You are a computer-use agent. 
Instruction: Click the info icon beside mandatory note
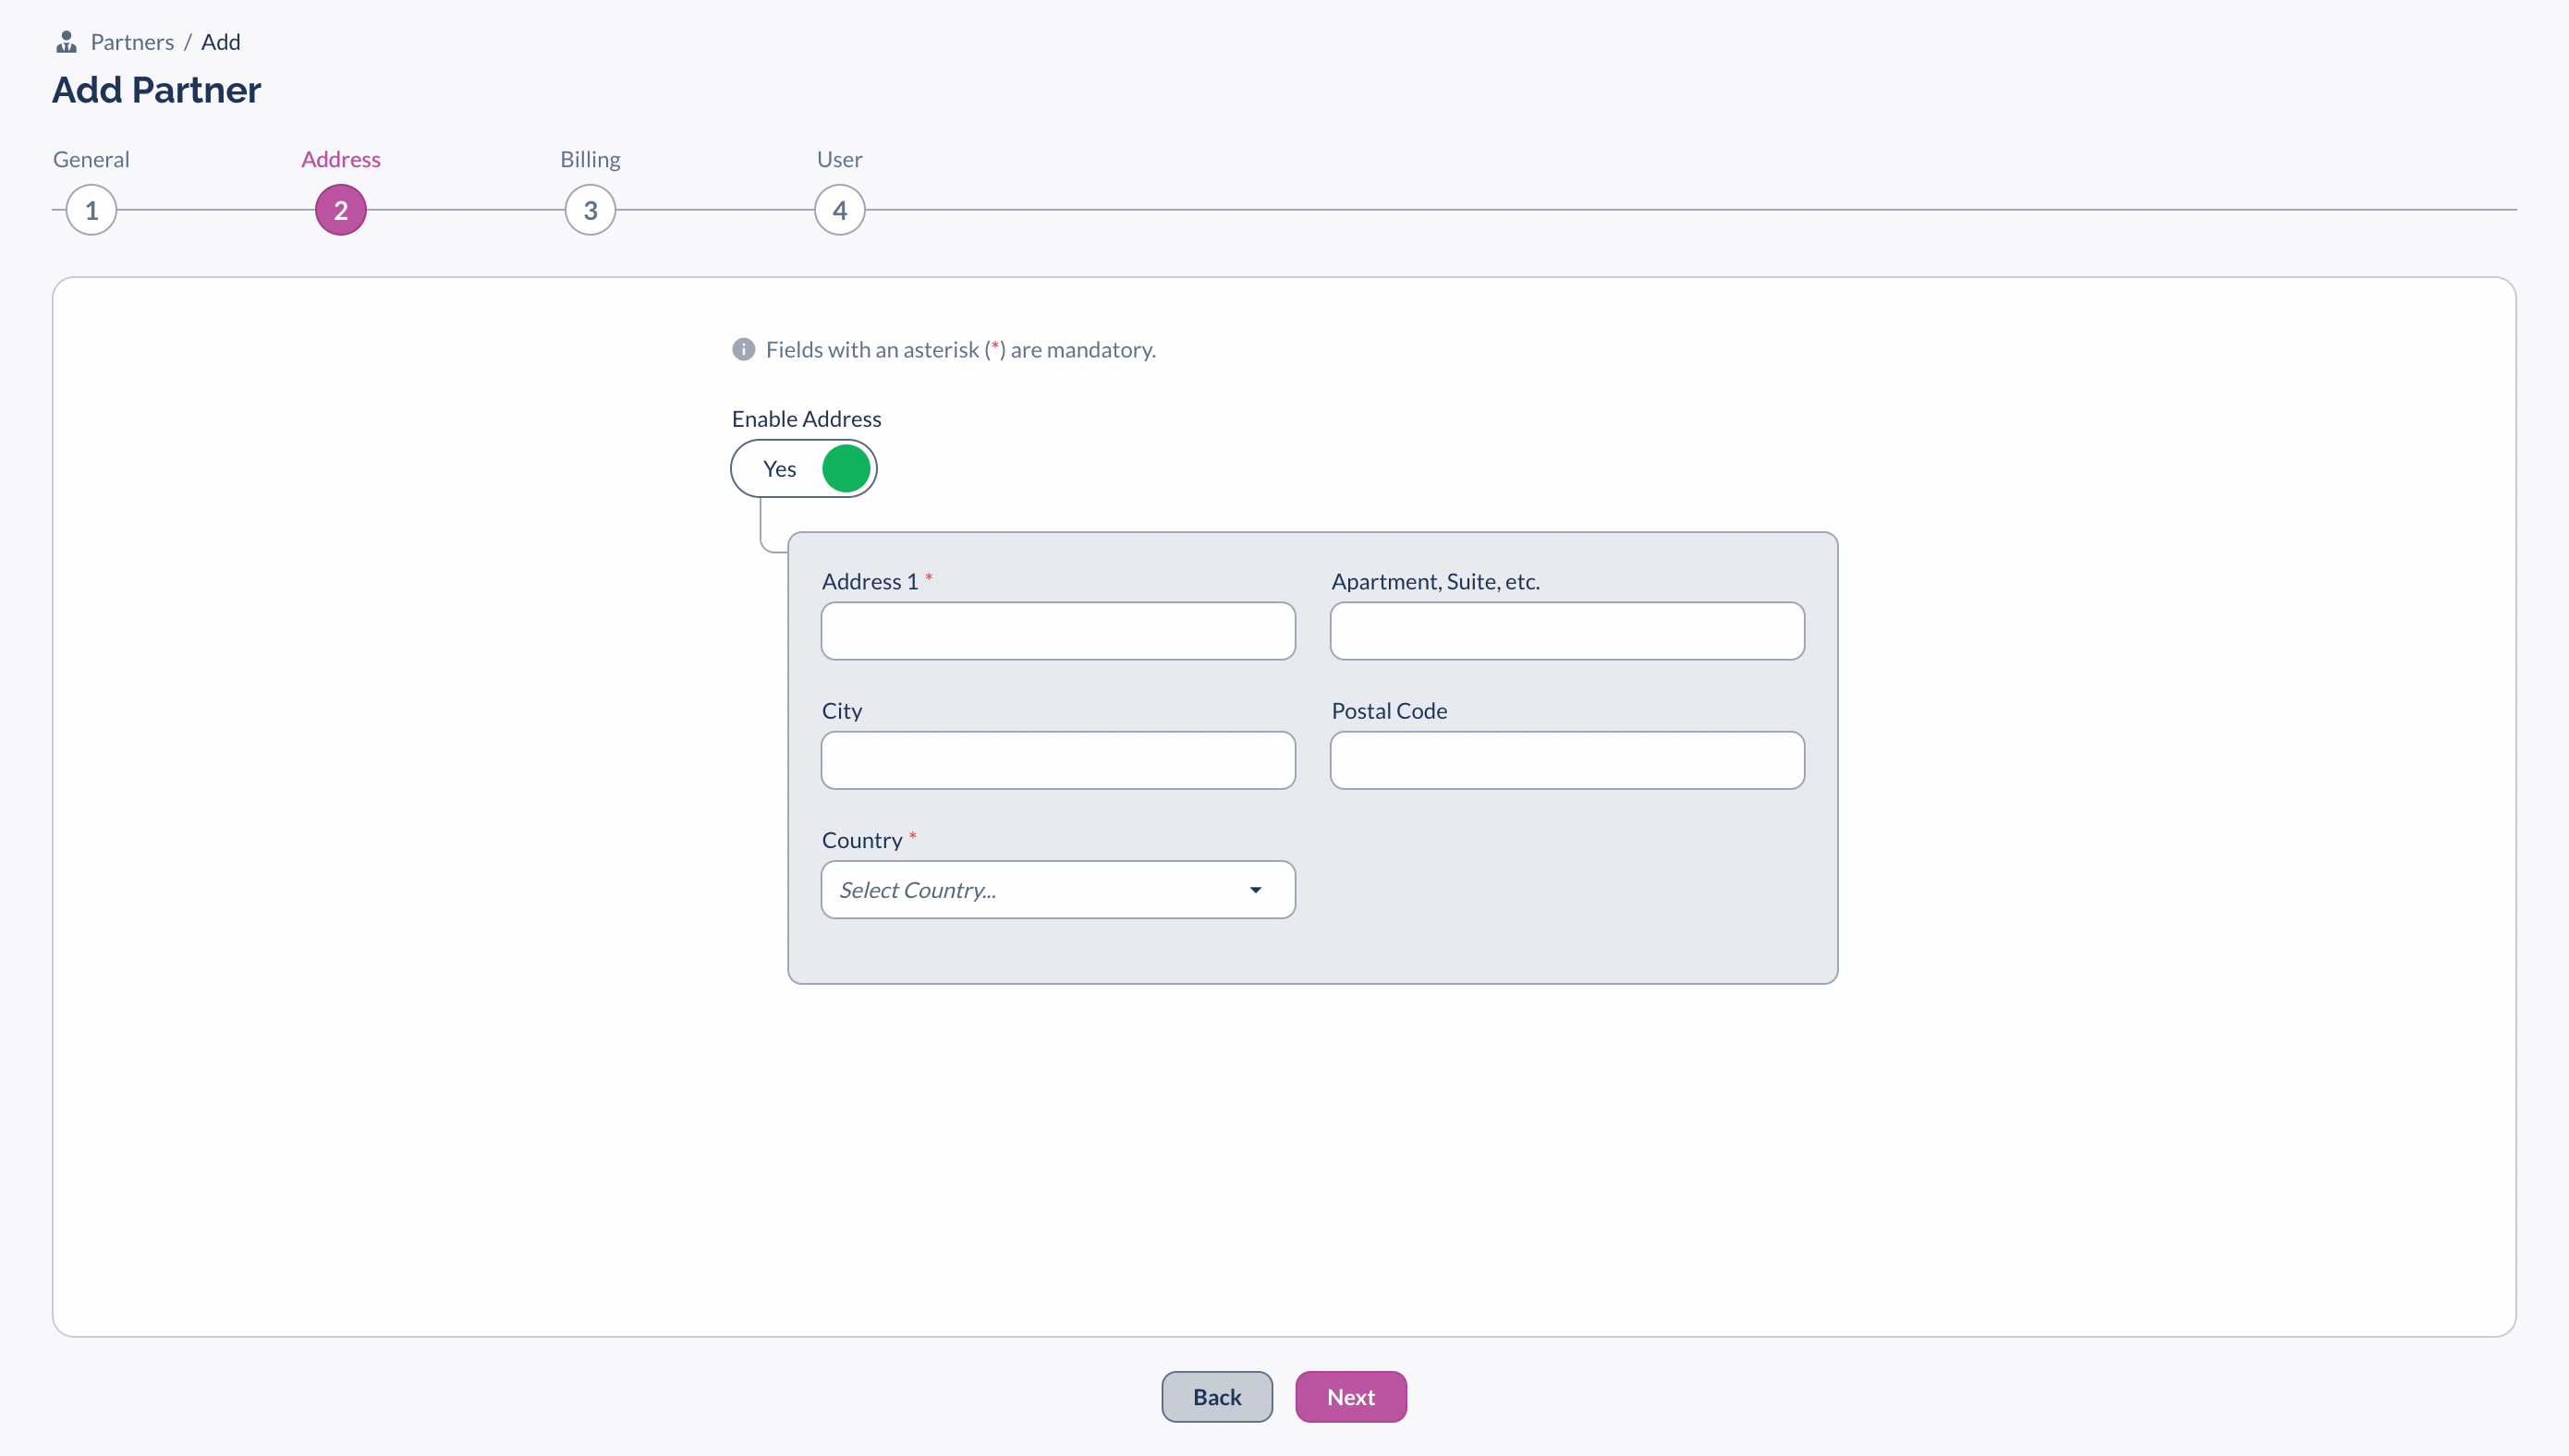coord(743,349)
